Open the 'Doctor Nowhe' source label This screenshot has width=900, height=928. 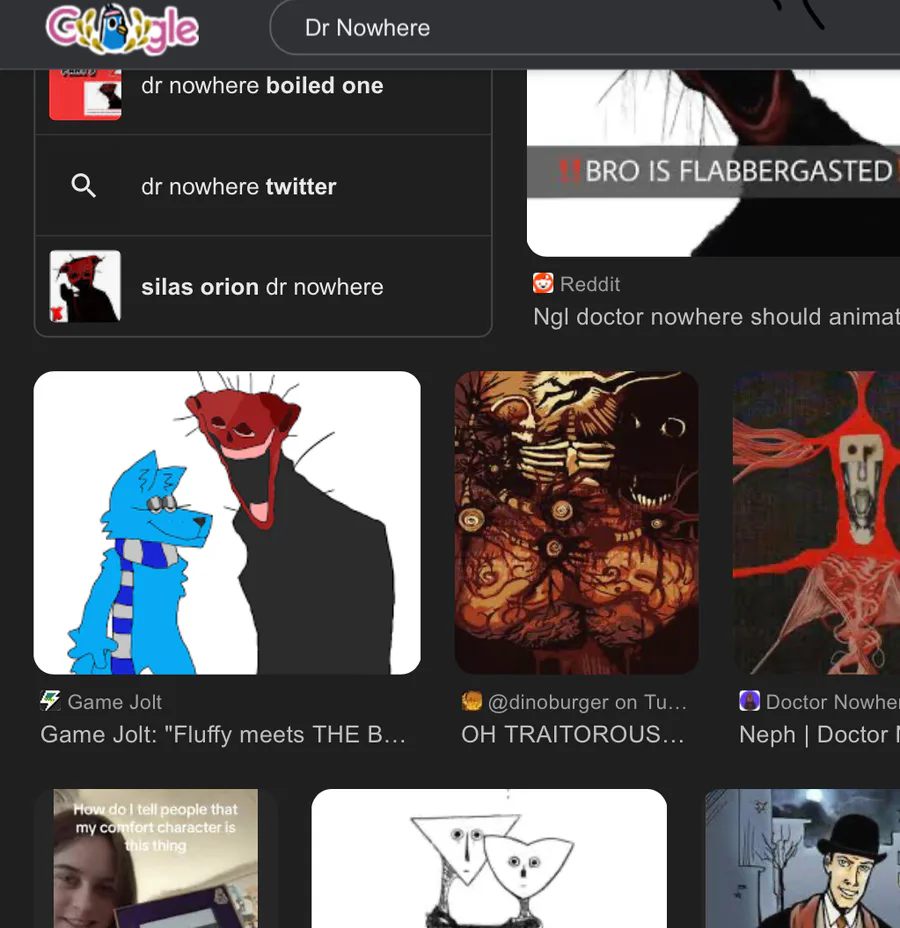pyautogui.click(x=833, y=702)
